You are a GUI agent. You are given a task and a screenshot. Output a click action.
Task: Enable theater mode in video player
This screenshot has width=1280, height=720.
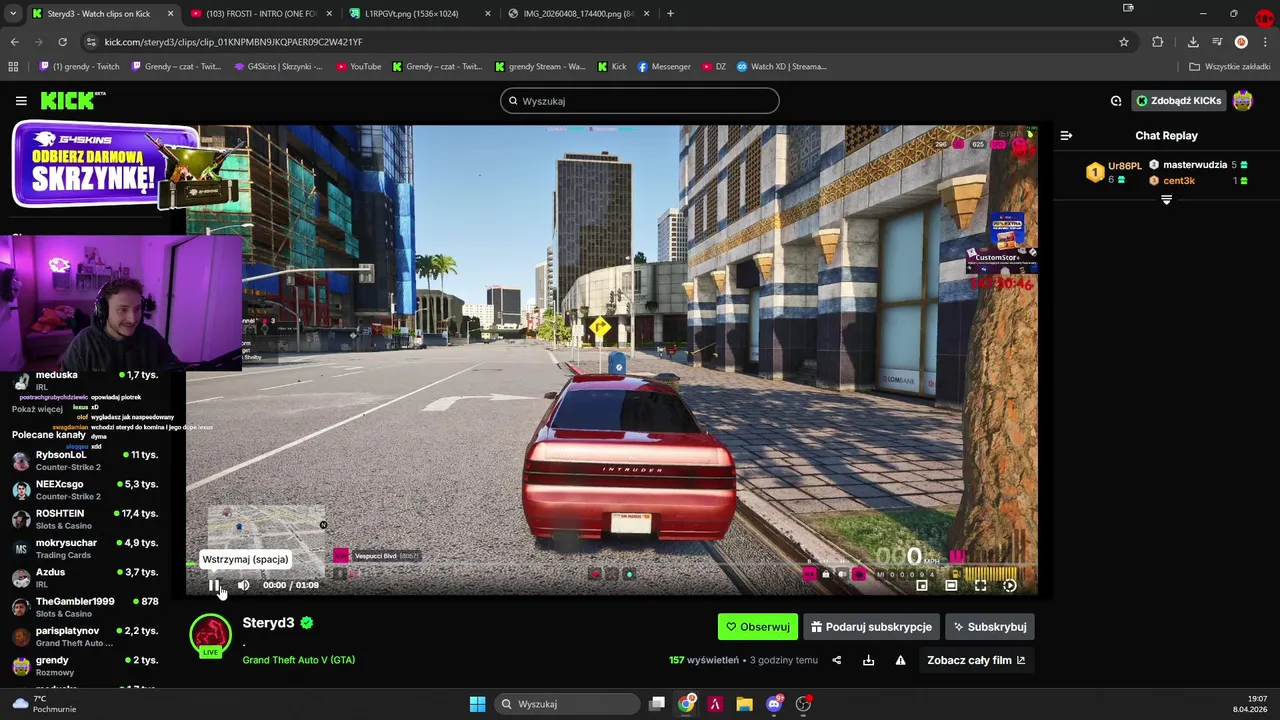tap(951, 585)
